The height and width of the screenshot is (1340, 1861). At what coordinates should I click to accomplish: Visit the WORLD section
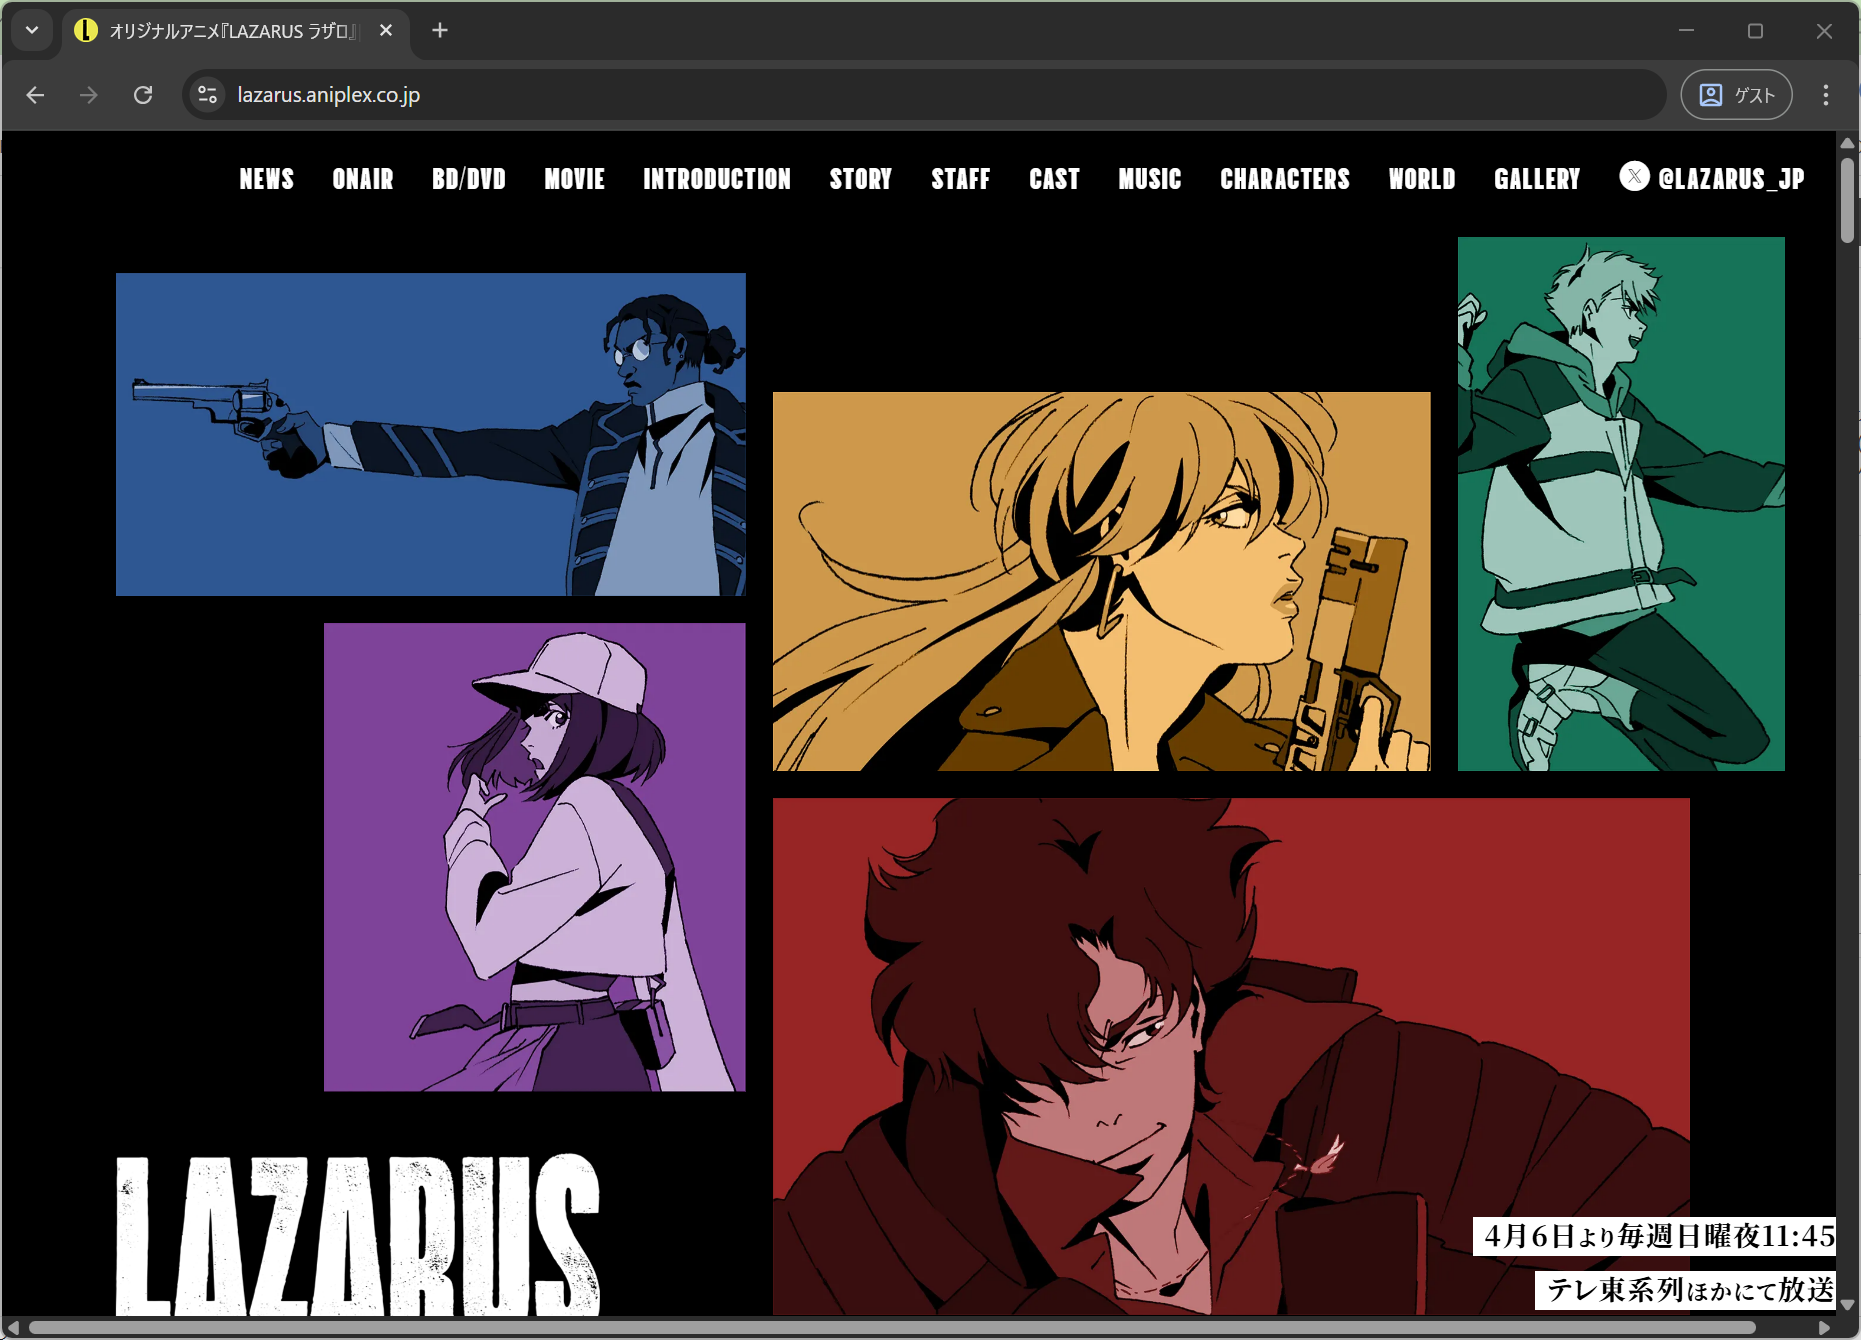1422,179
